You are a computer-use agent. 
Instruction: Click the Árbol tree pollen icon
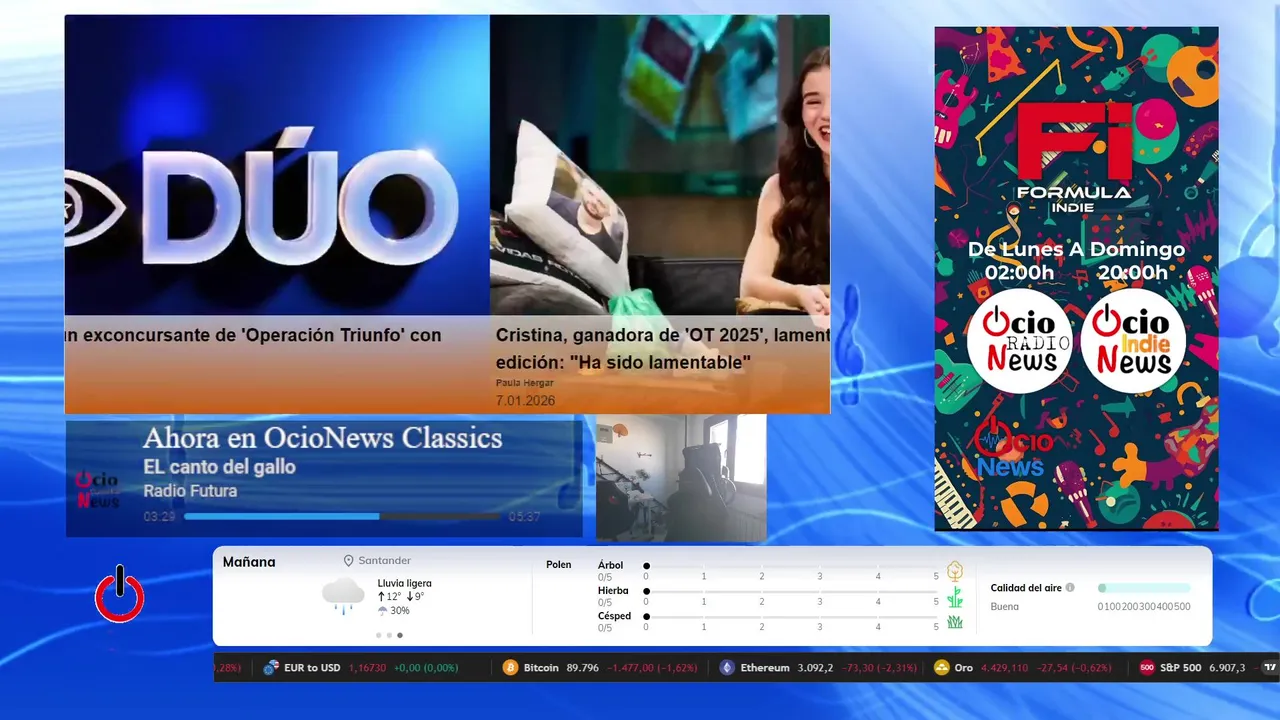tap(955, 571)
